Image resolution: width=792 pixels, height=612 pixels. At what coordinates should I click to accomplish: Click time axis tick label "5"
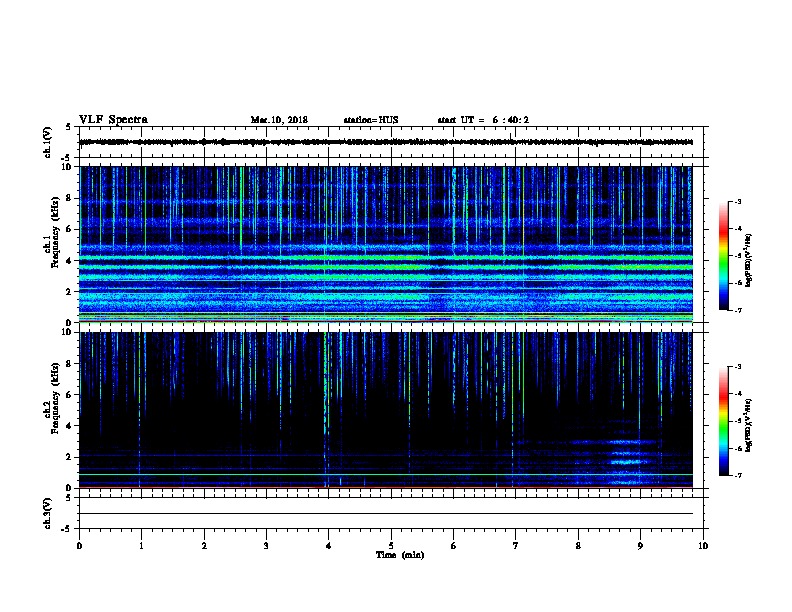[391, 546]
